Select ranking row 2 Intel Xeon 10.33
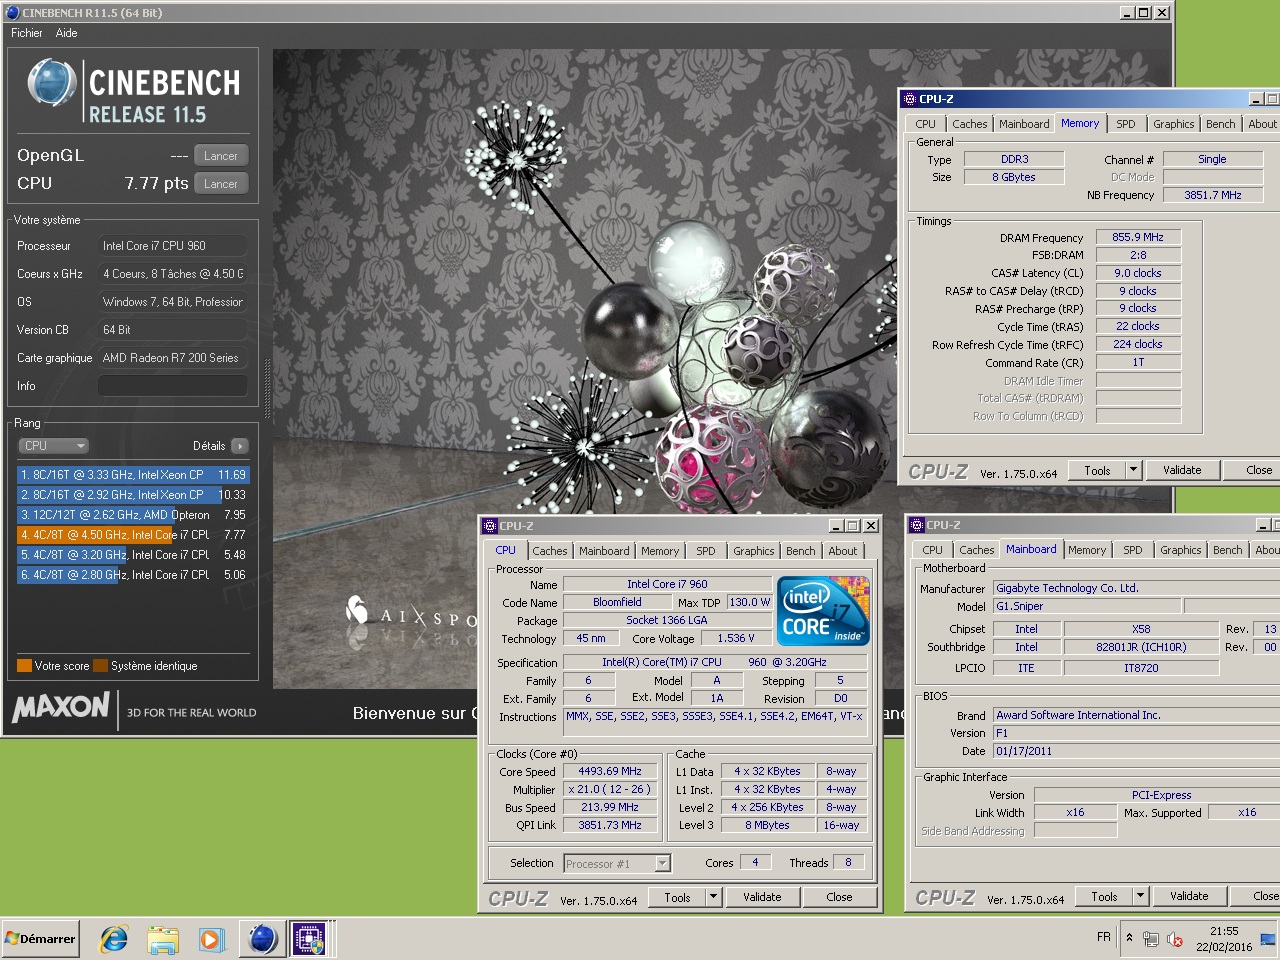 [x=133, y=495]
